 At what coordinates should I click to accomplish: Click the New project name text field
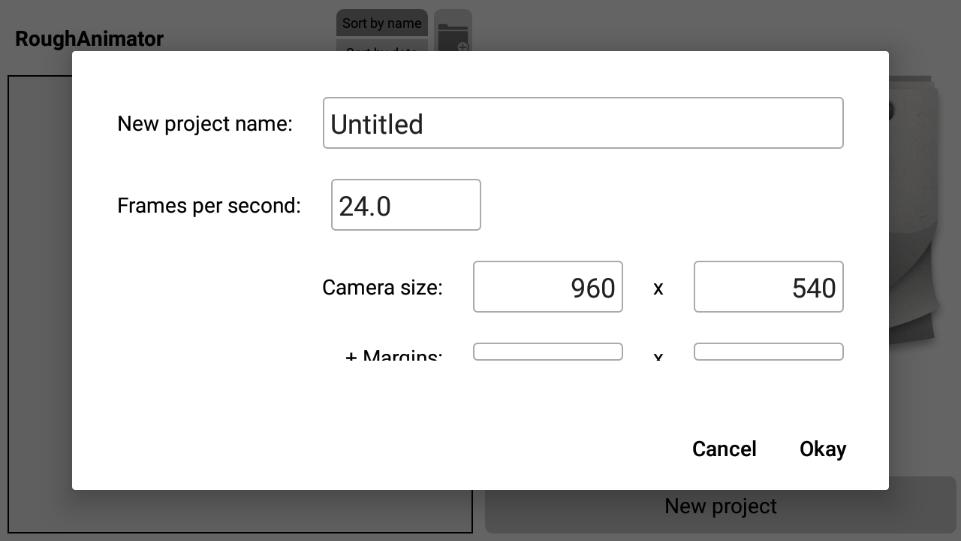[582, 123]
